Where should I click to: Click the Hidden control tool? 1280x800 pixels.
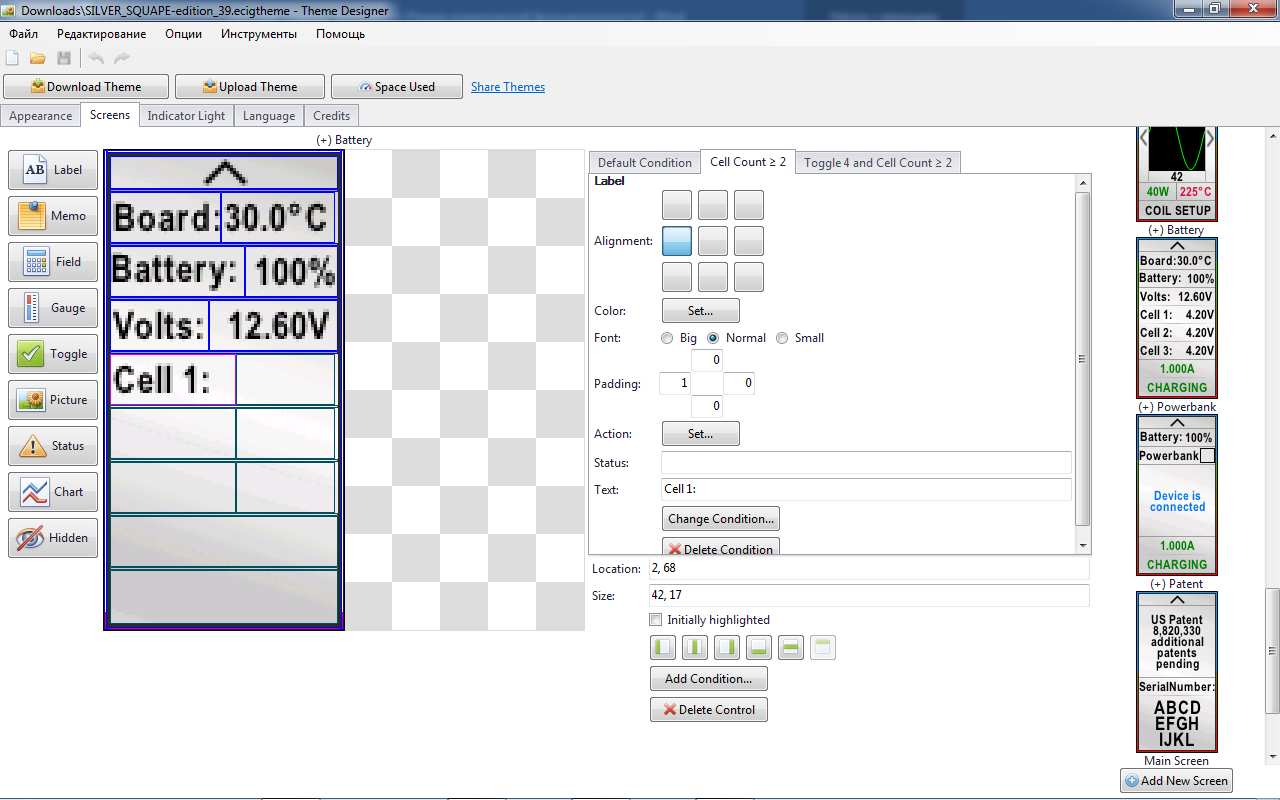[x=53, y=538]
